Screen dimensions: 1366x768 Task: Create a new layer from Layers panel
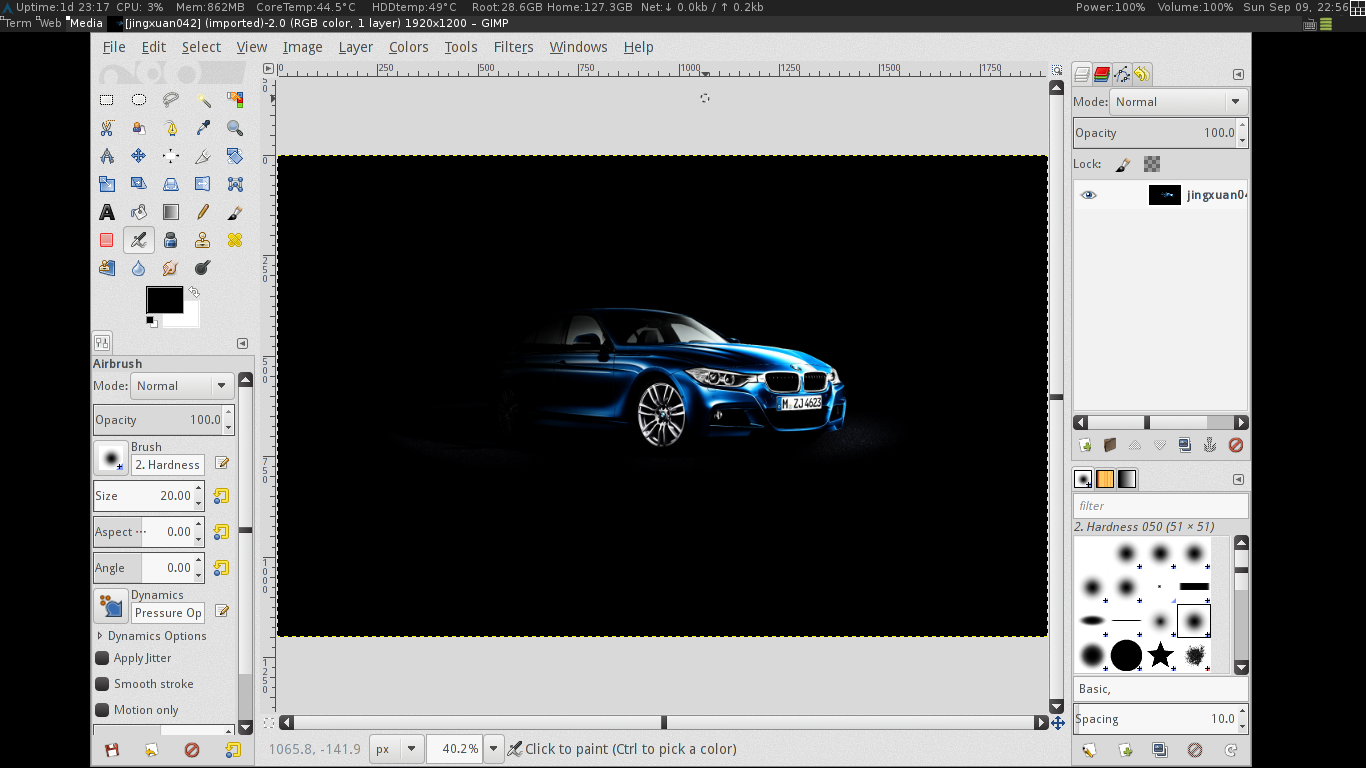1085,445
